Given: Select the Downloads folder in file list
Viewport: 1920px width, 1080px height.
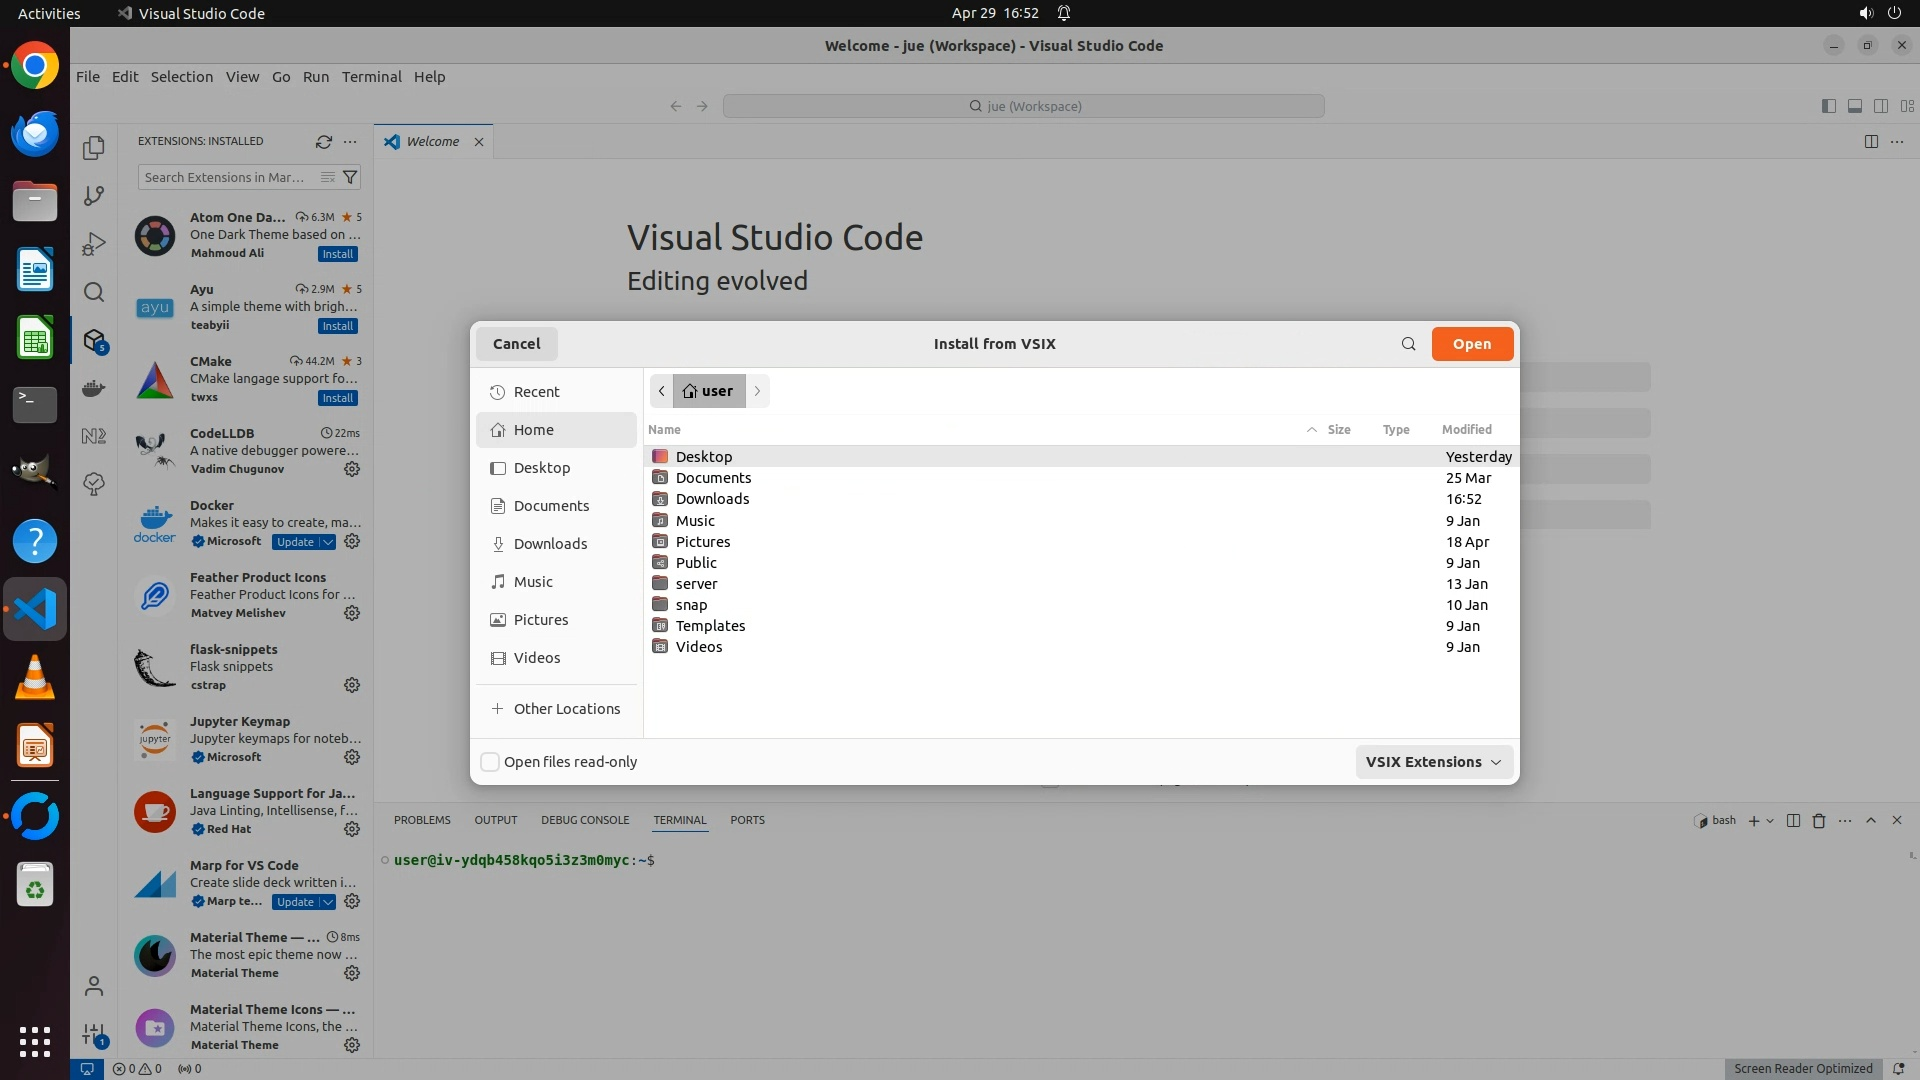Looking at the screenshot, I should [712, 499].
